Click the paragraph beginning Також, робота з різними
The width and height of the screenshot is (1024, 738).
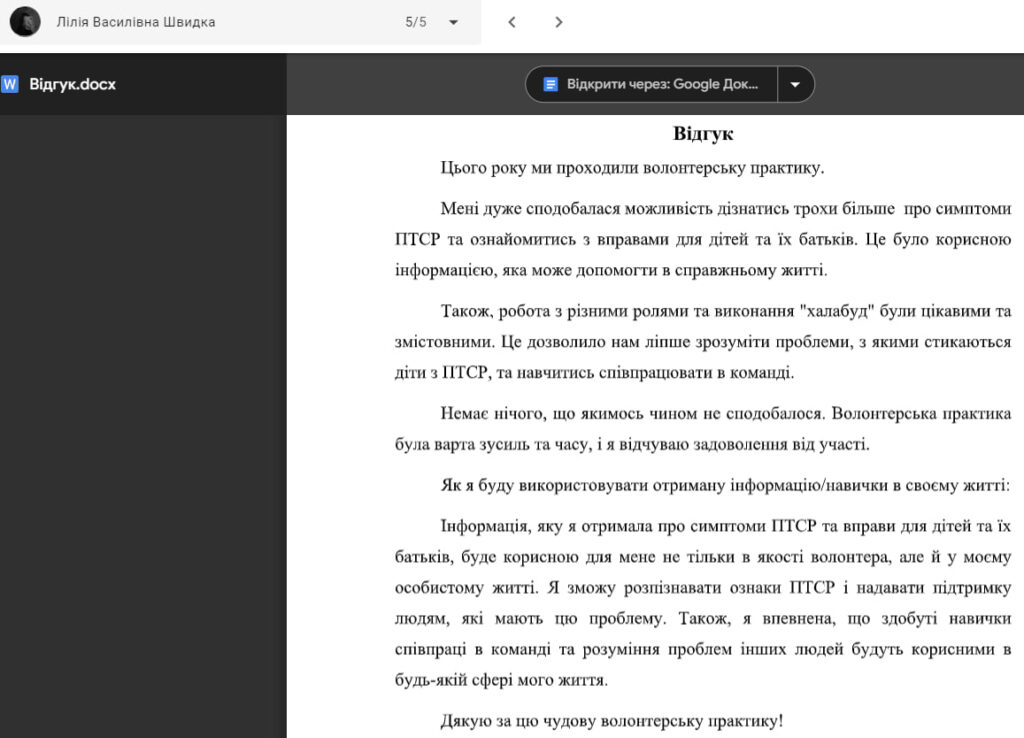703,342
